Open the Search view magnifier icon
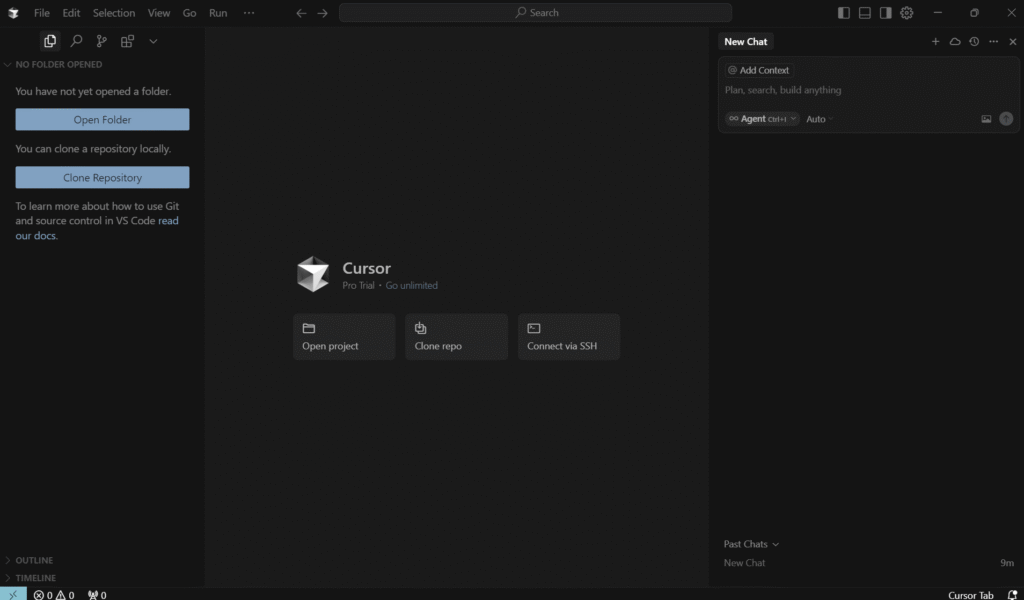1024x600 pixels. [x=76, y=41]
